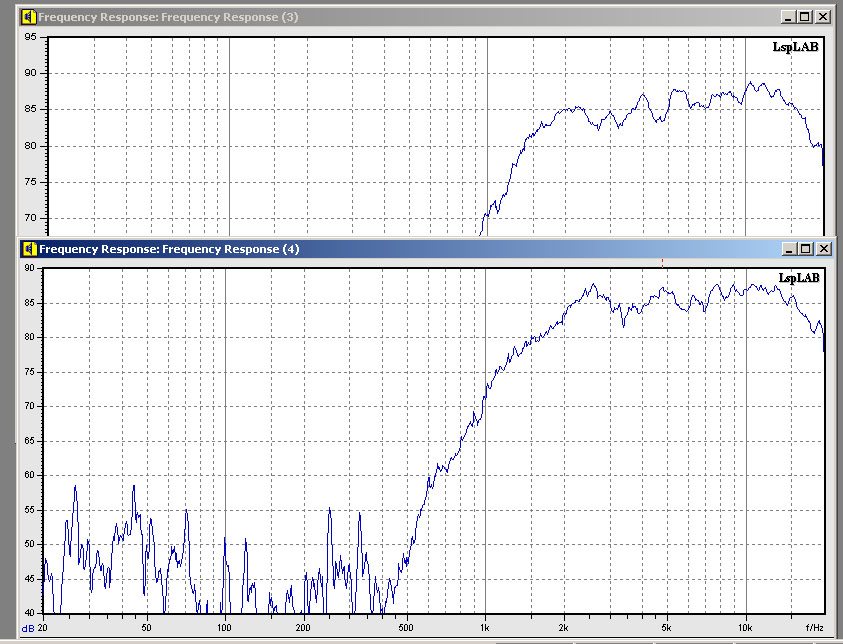
Task: Click the 65 dB axis label
Action: [29, 441]
